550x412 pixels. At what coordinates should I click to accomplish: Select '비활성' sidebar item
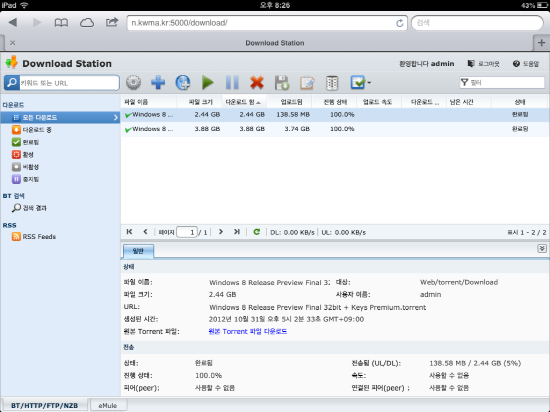click(x=25, y=167)
